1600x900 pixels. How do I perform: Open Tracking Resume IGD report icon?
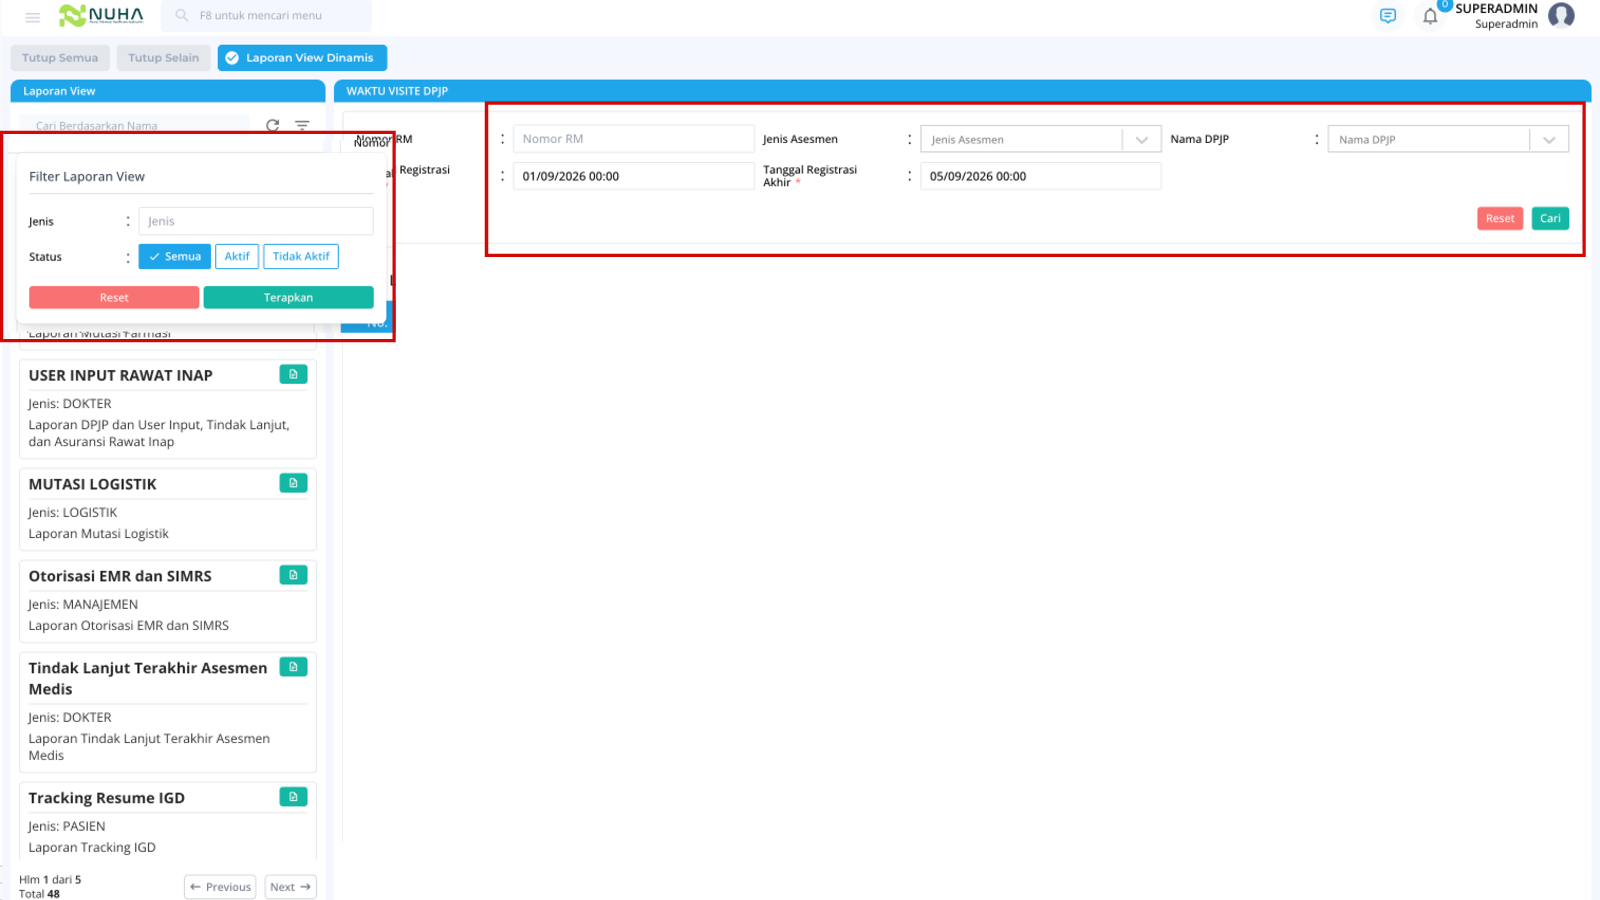[x=293, y=797]
